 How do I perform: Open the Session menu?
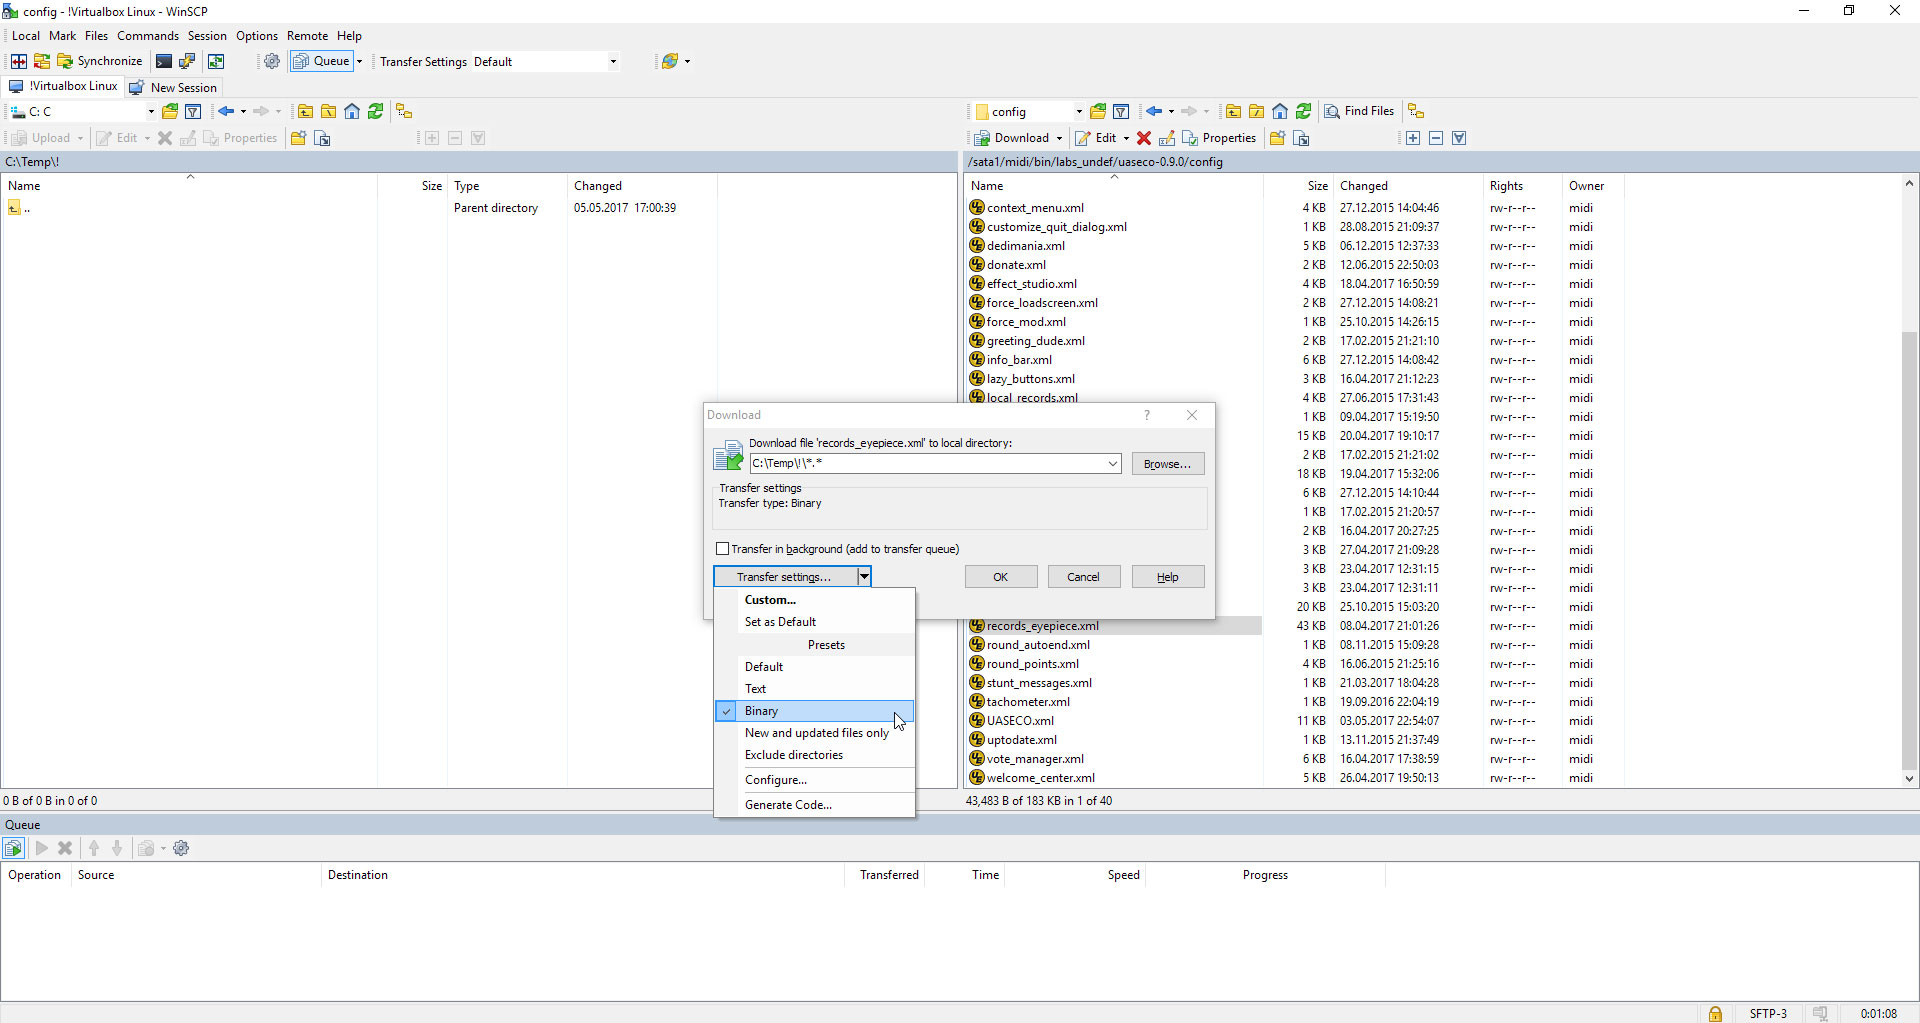207,36
